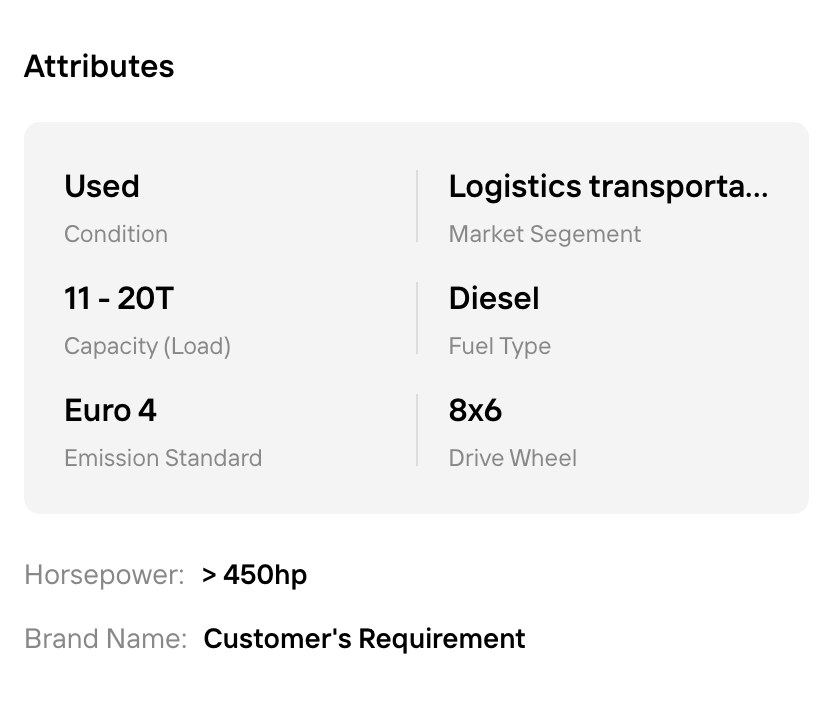Click the Attributes section heading

99,66
